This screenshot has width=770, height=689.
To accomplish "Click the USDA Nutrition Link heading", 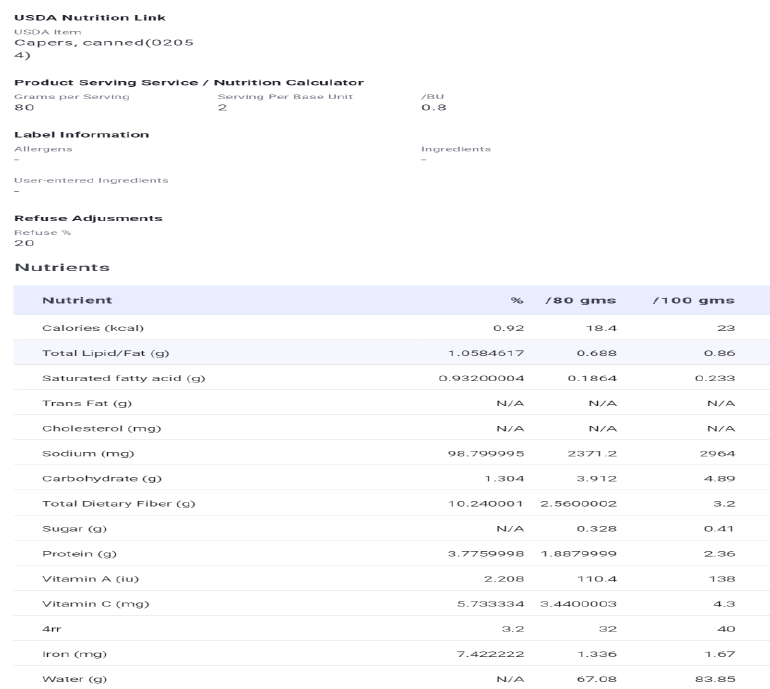I will pyautogui.click(x=90, y=18).
